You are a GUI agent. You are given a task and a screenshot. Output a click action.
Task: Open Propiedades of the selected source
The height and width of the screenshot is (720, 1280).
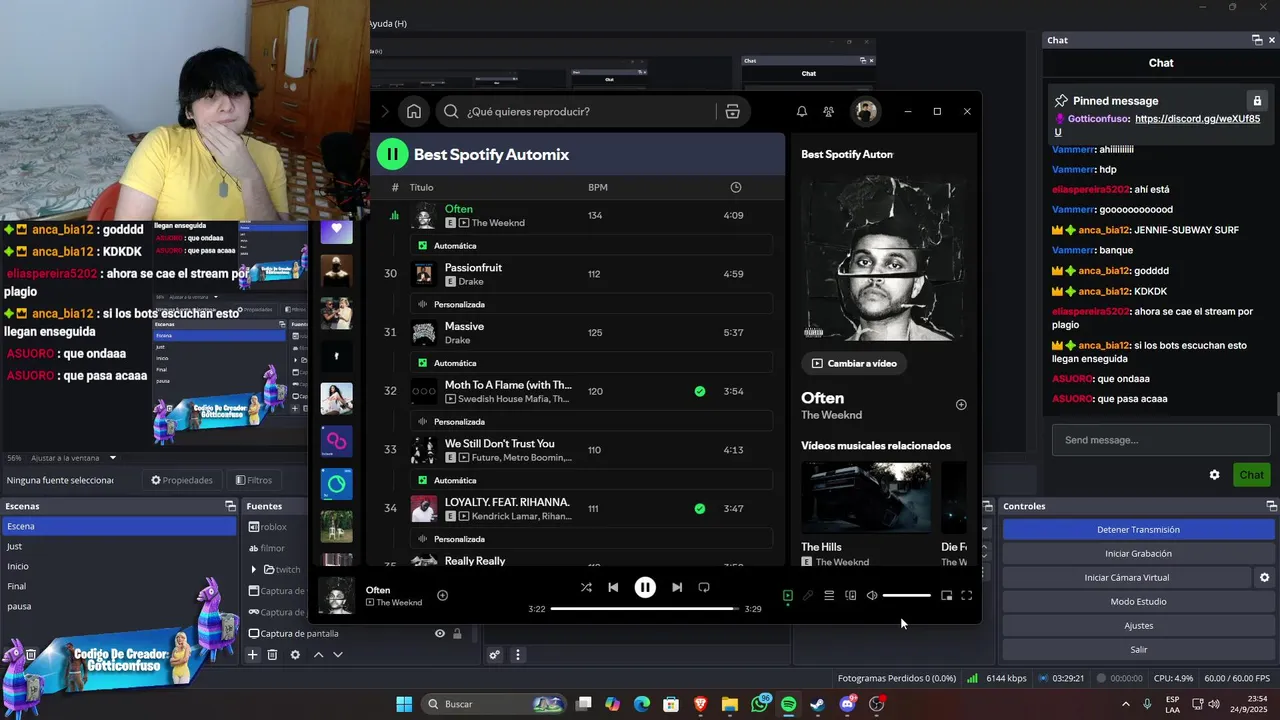[182, 480]
